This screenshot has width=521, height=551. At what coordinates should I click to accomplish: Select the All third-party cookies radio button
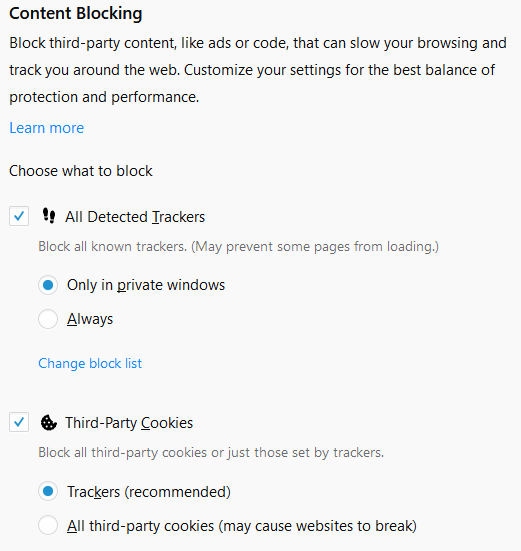48,525
